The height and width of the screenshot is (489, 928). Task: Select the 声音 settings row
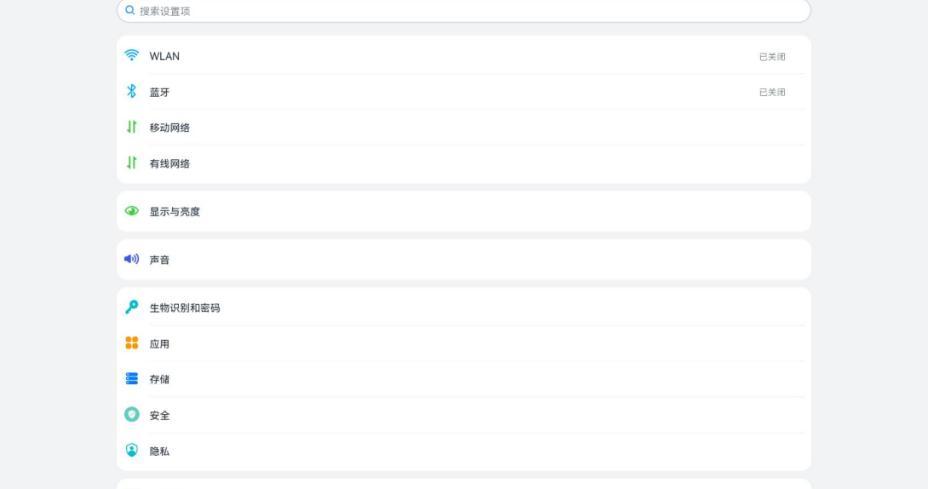pyautogui.click(x=160, y=260)
